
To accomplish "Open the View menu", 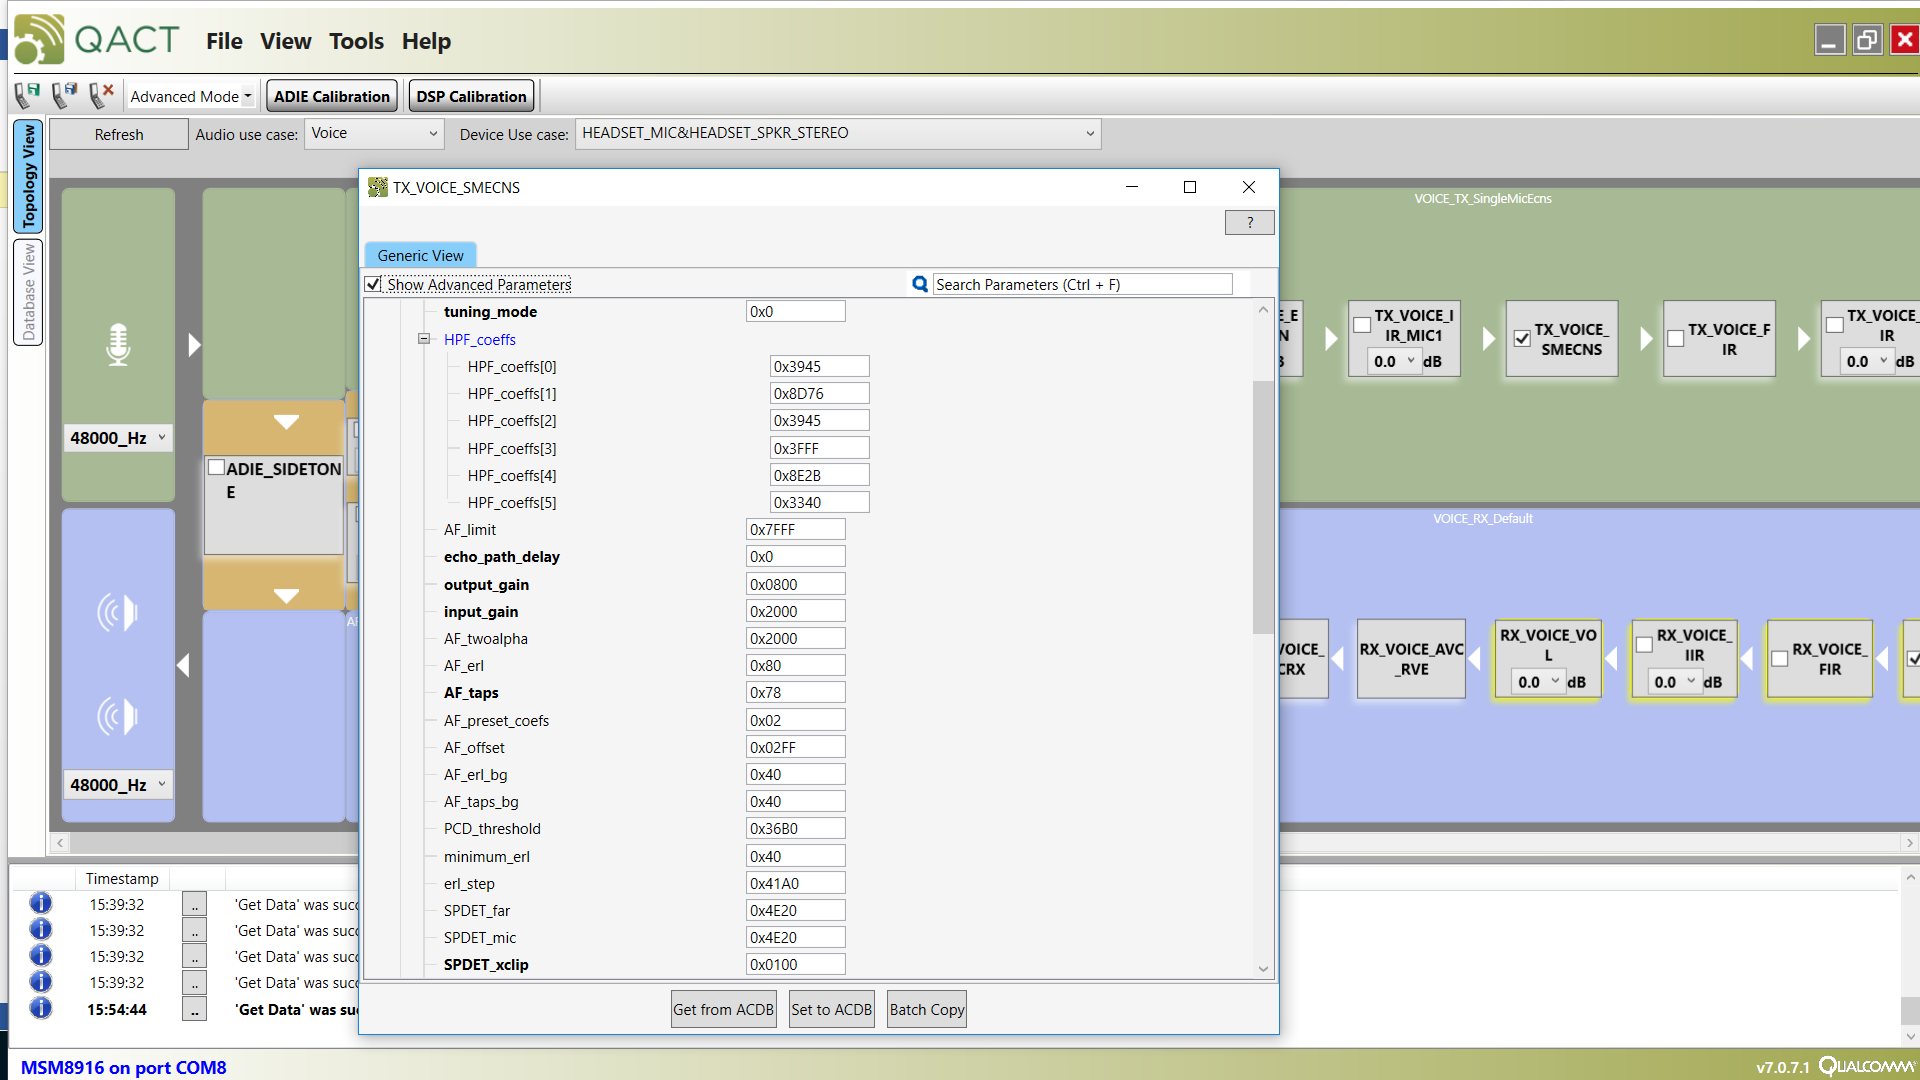I will coord(286,41).
